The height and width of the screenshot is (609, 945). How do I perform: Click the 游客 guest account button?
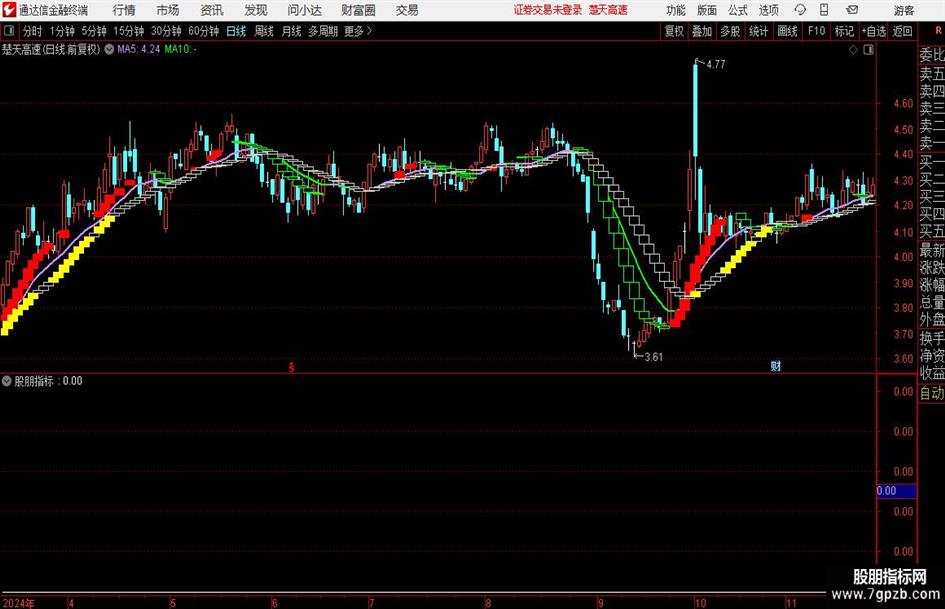pyautogui.click(x=904, y=10)
